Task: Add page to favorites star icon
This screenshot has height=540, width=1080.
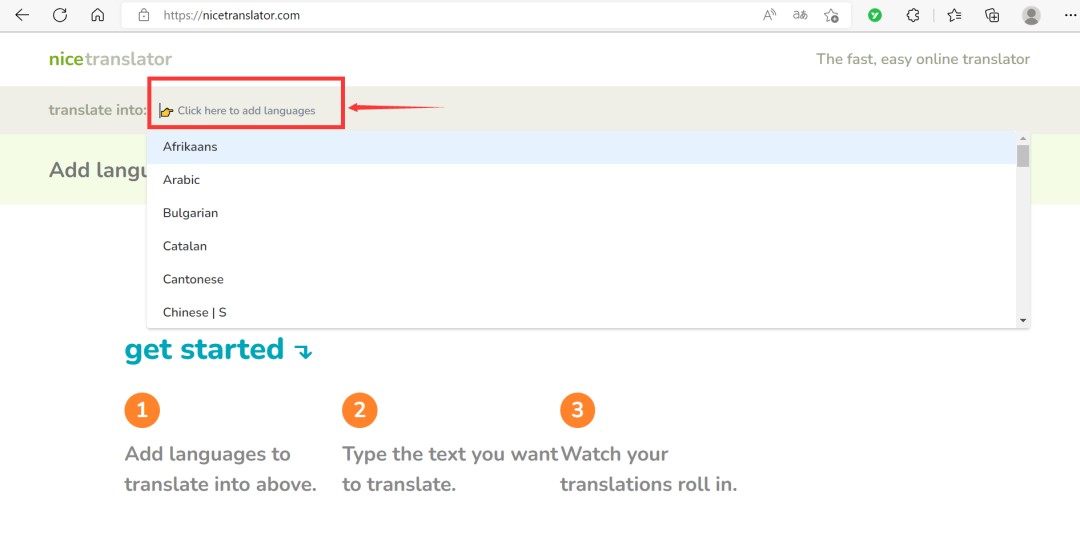Action: pyautogui.click(x=831, y=15)
